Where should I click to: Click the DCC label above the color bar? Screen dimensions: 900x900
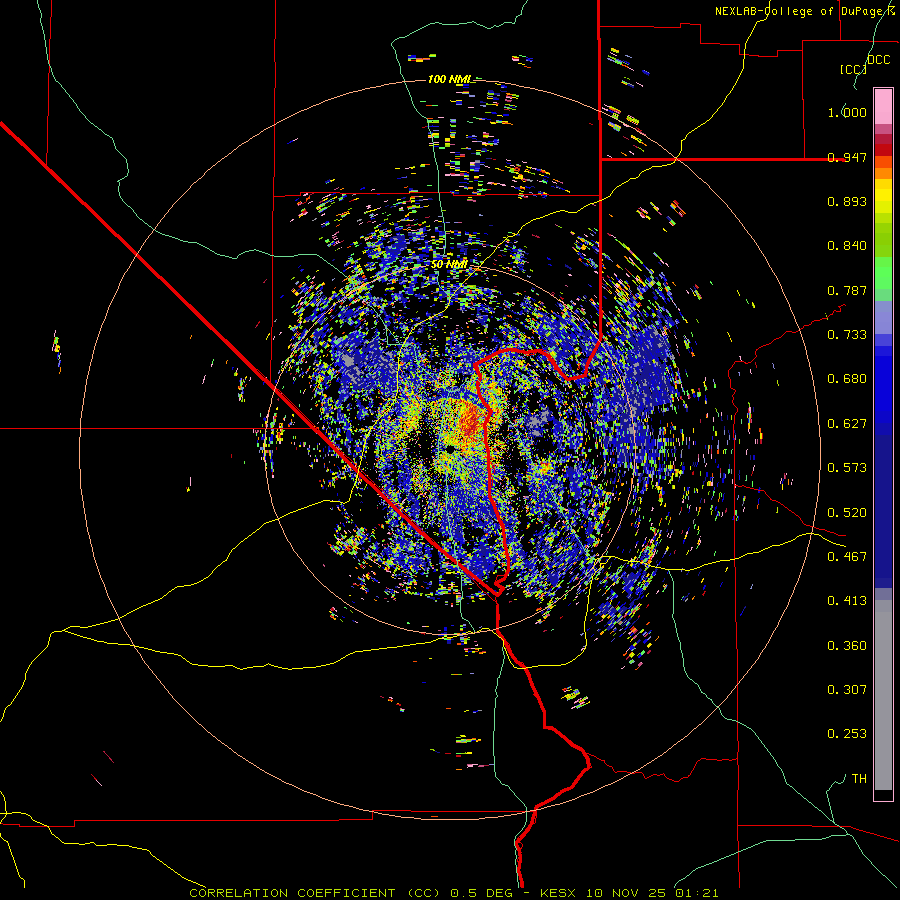pyautogui.click(x=879, y=59)
